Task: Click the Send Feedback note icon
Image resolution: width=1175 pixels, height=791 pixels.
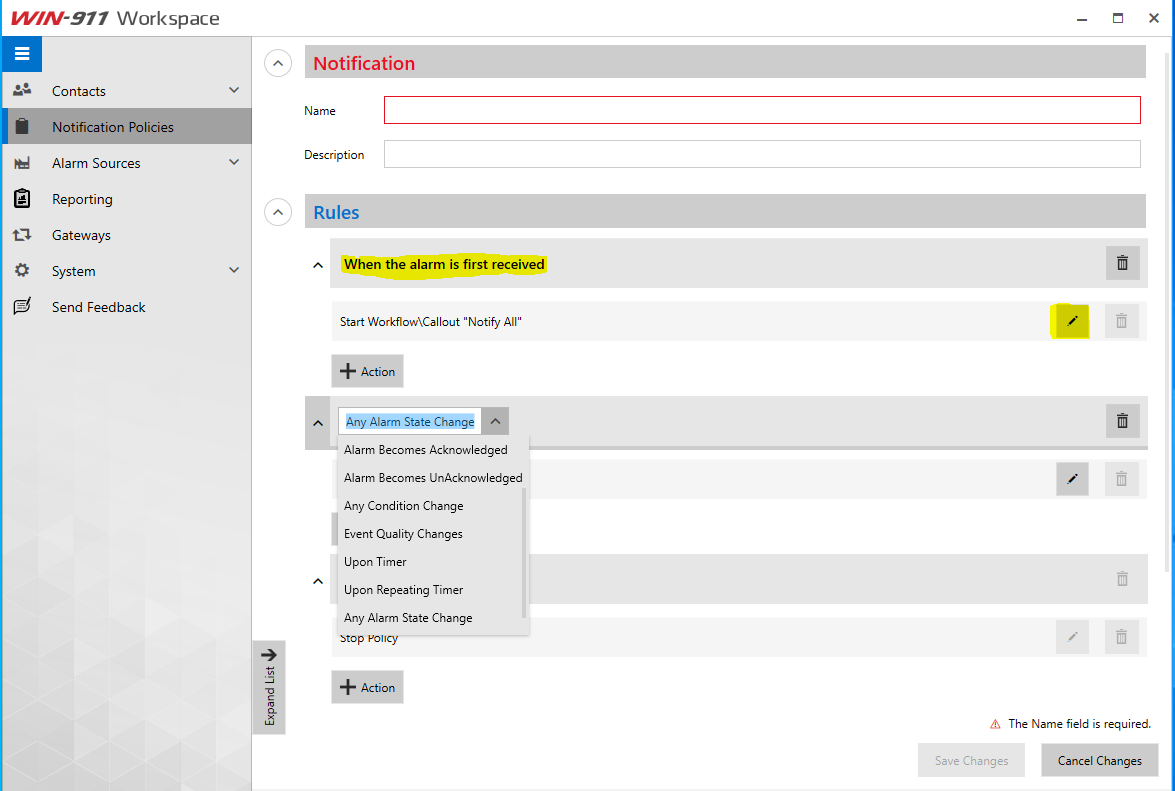Action: click(x=22, y=306)
